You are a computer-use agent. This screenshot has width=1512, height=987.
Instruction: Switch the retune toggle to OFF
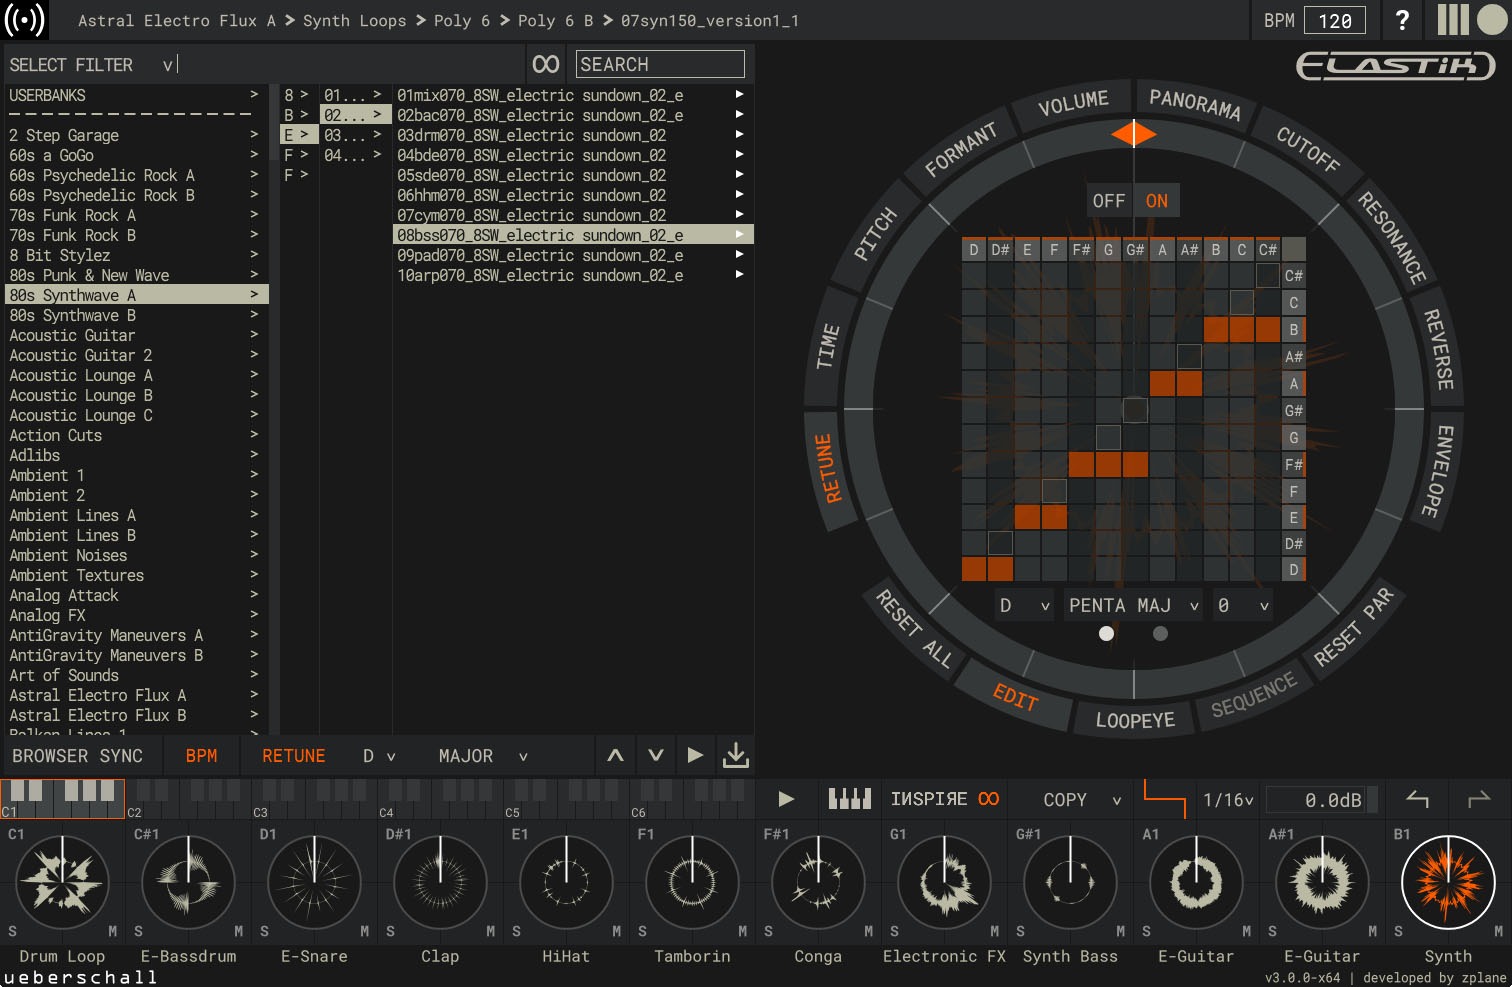pyautogui.click(x=1108, y=200)
